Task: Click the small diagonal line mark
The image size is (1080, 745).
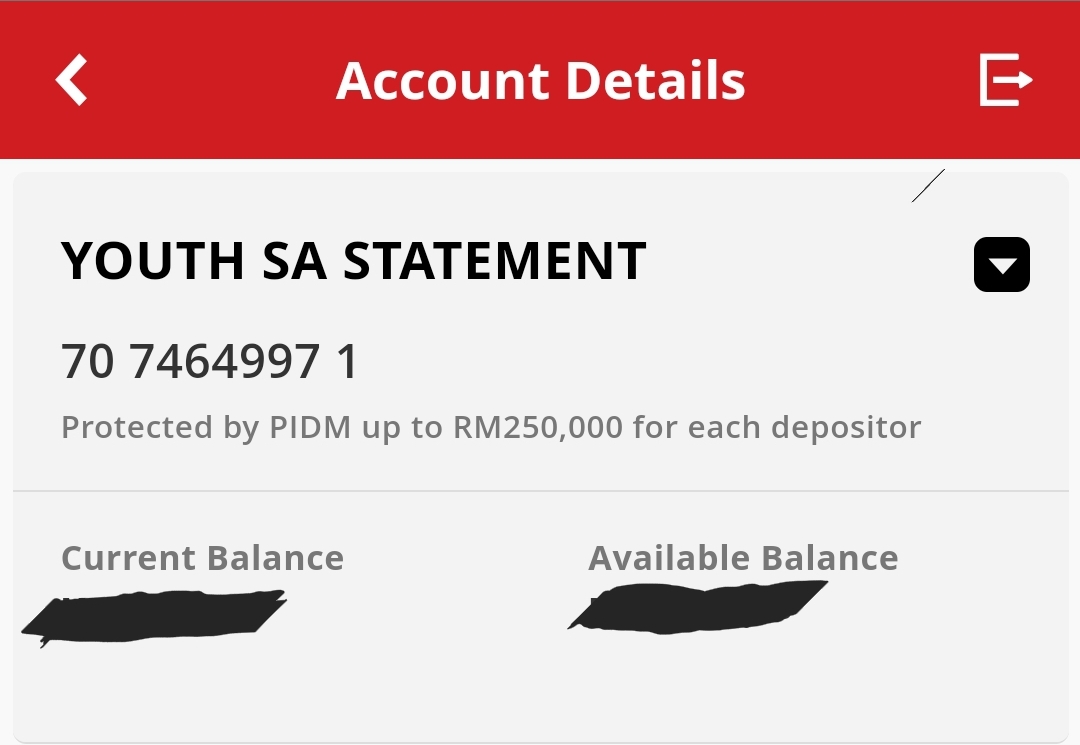Action: coord(928,186)
